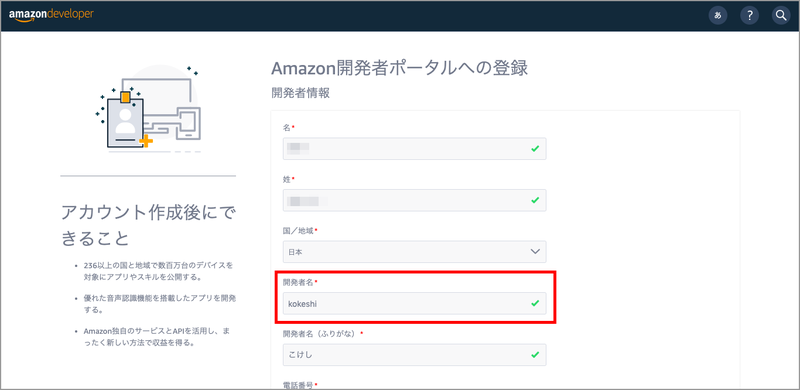Click the Amazon Developer logo

[51, 15]
